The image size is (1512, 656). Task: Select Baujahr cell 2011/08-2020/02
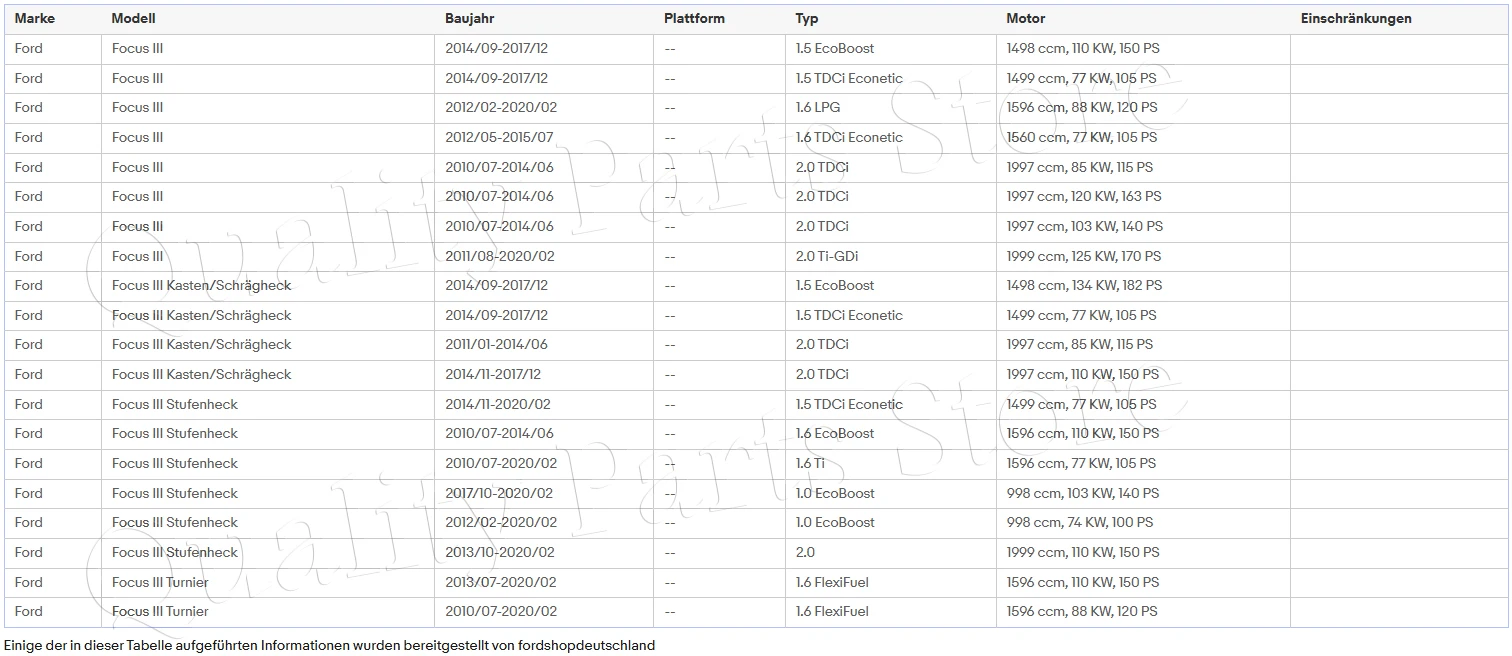pyautogui.click(x=544, y=256)
